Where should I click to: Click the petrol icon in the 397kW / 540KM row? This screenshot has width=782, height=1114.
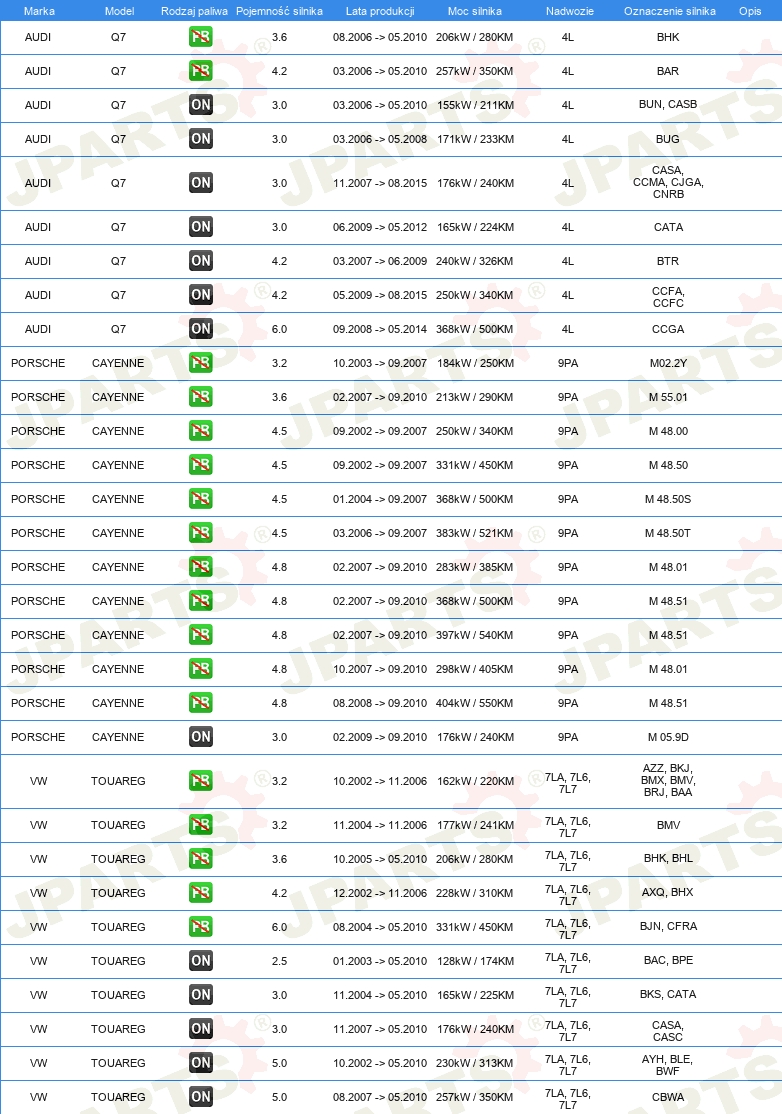(201, 635)
